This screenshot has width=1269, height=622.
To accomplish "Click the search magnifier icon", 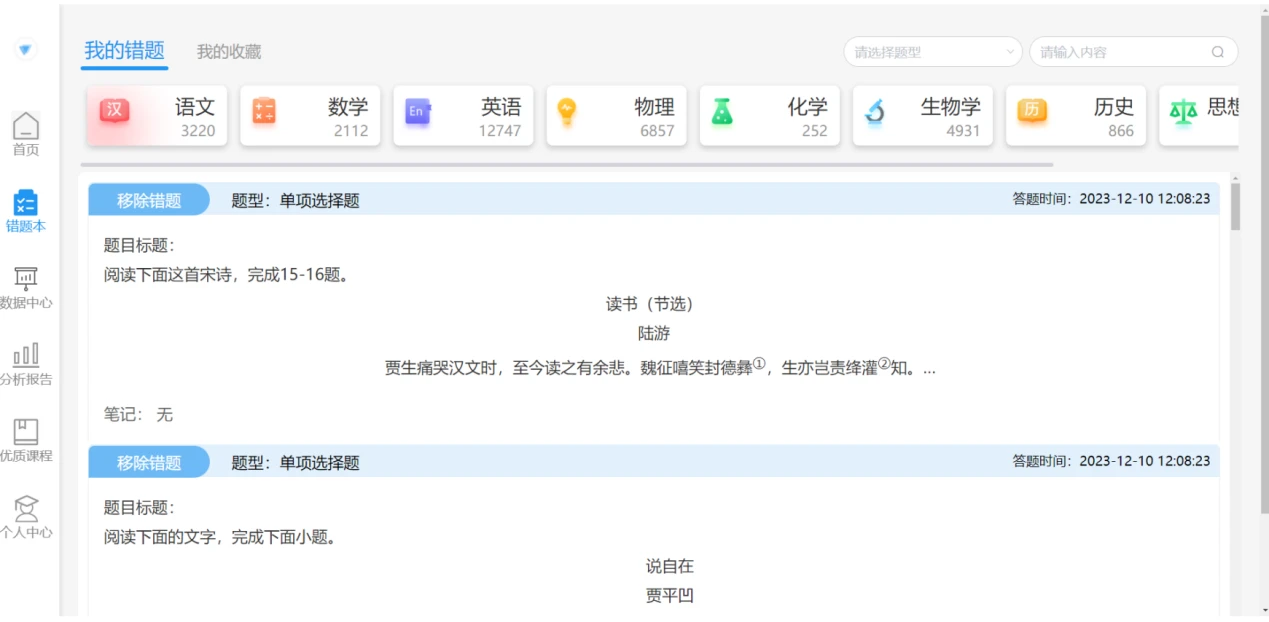I will tap(1217, 52).
